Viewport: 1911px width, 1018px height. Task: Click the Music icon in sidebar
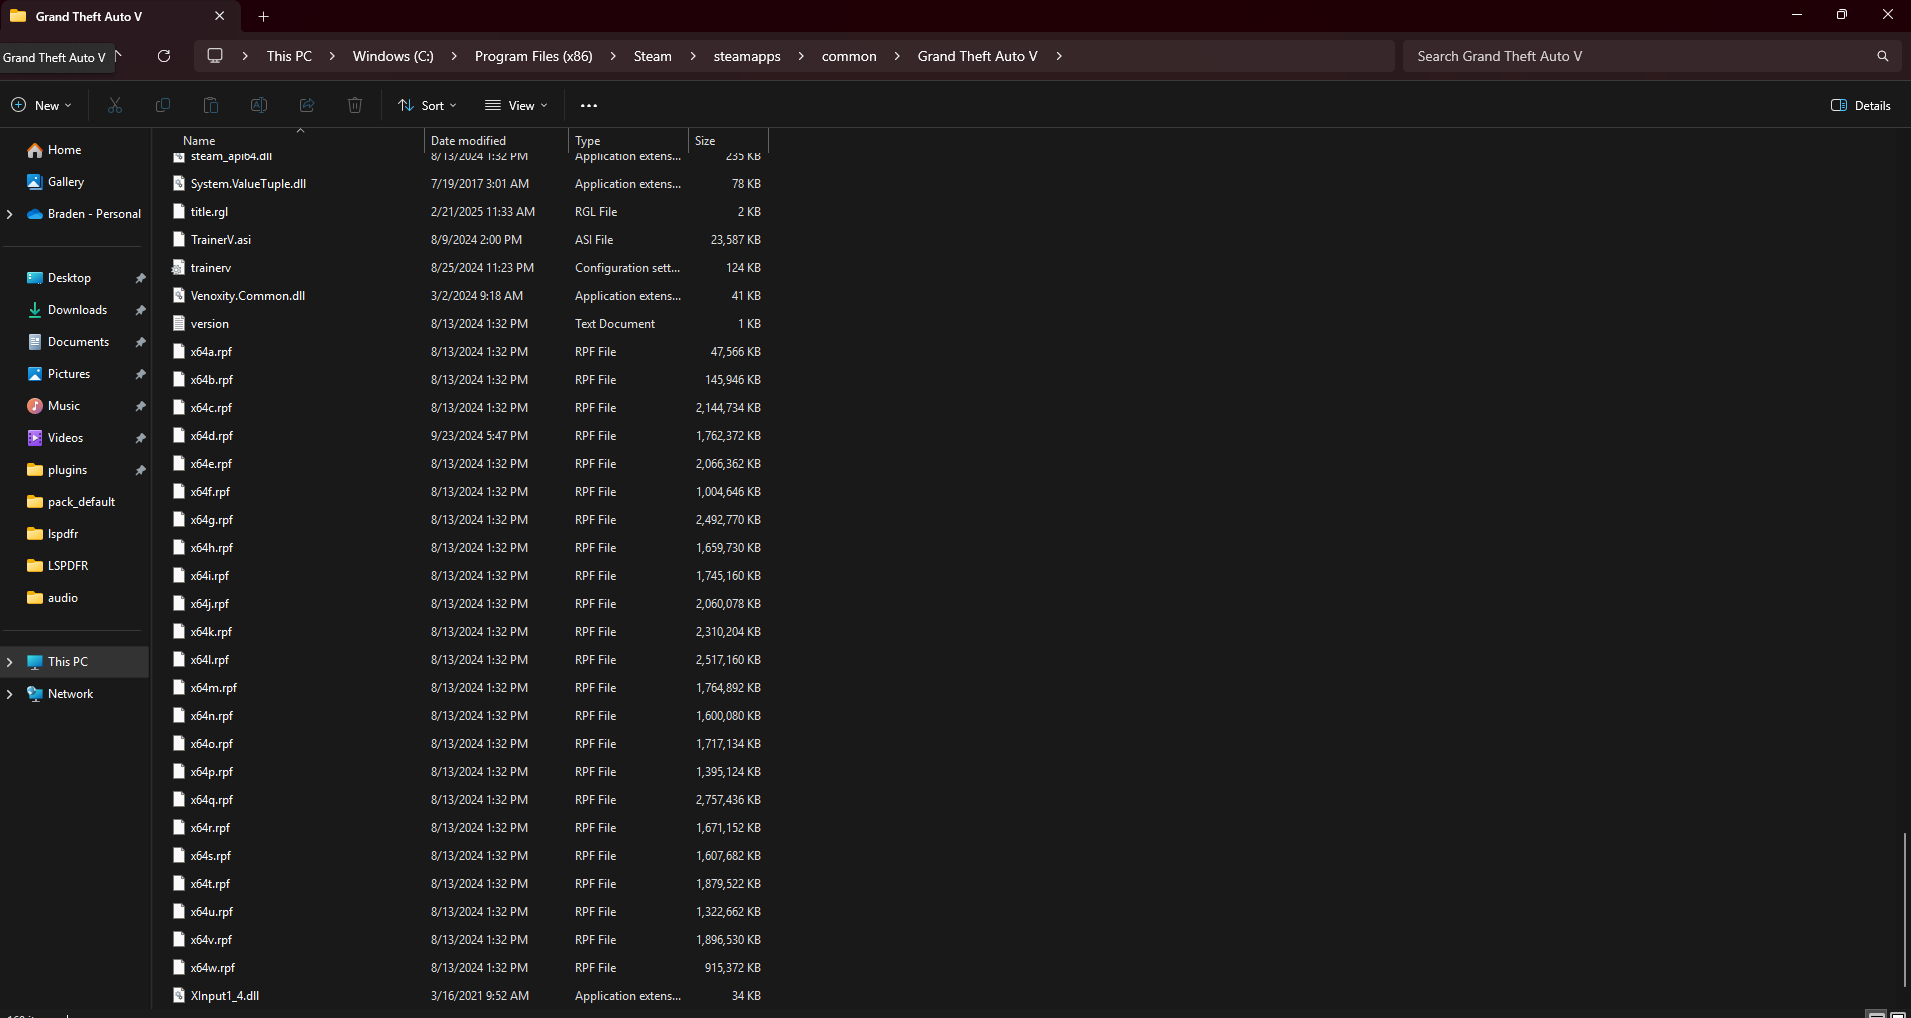(x=35, y=406)
